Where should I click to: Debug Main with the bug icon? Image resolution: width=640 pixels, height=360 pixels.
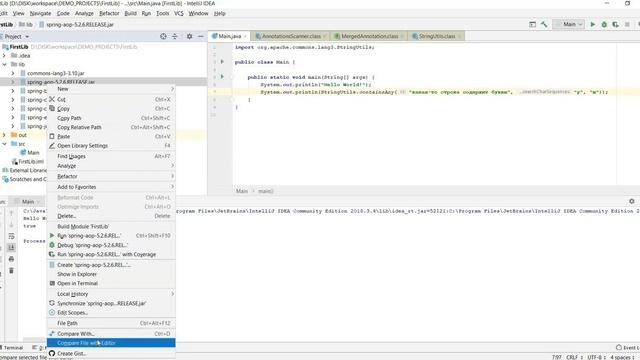(604, 24)
